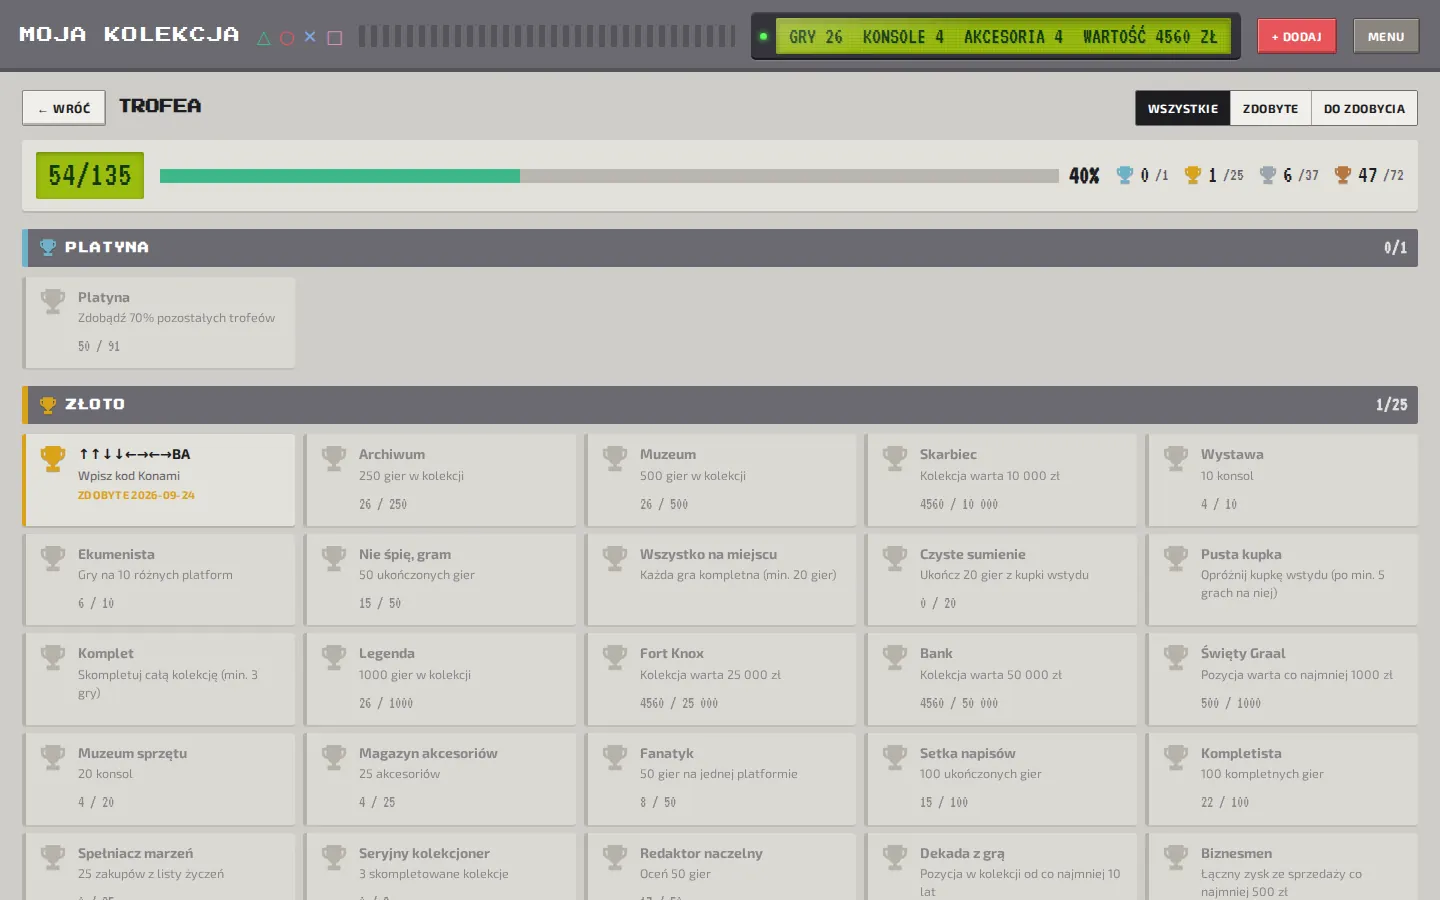
Task: Click the trophy icon on the Fanatyk card
Action: [615, 757]
